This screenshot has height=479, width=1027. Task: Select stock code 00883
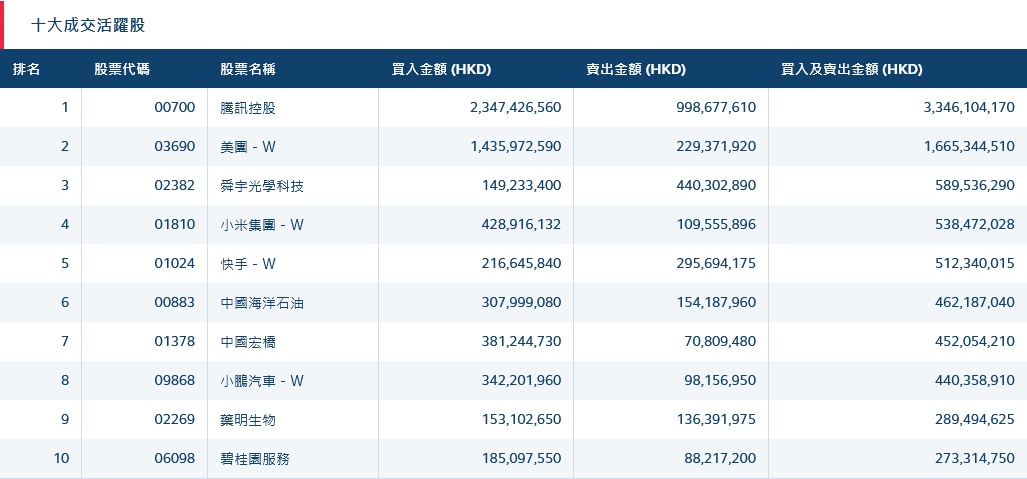(175, 303)
